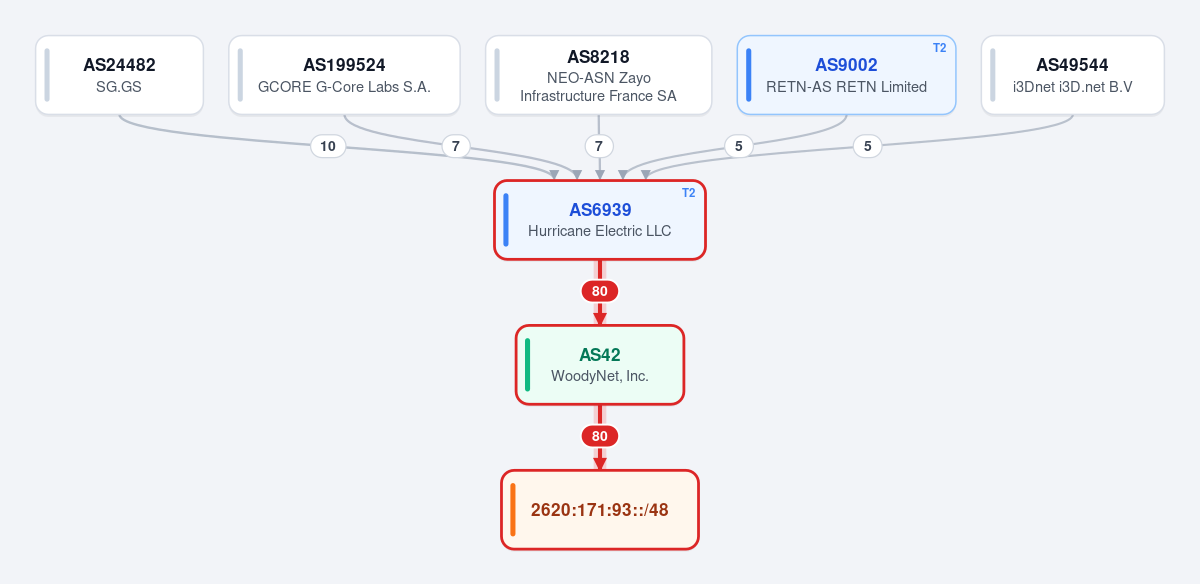
Task: Click red 80 label below AS6939
Action: [x=600, y=291]
